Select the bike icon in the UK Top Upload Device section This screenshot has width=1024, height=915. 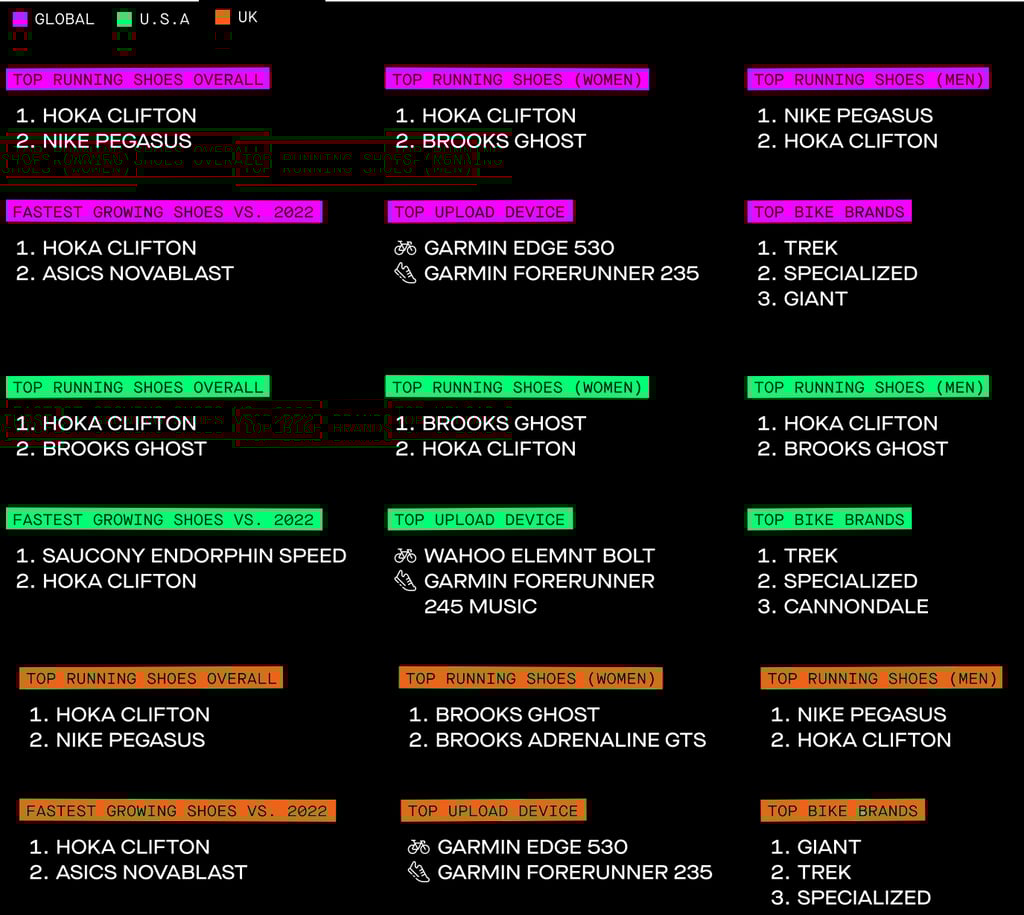tap(419, 846)
